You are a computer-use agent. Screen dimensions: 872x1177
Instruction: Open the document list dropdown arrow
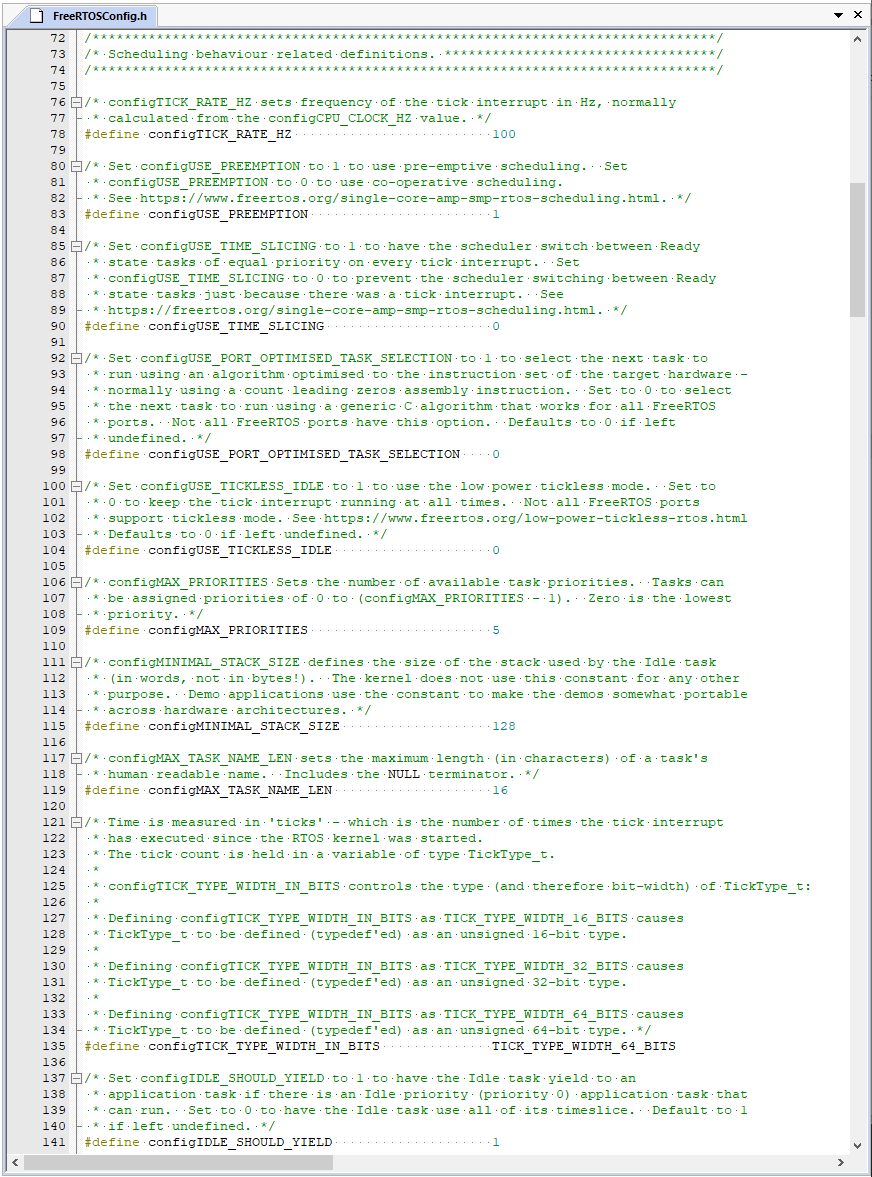tap(838, 16)
